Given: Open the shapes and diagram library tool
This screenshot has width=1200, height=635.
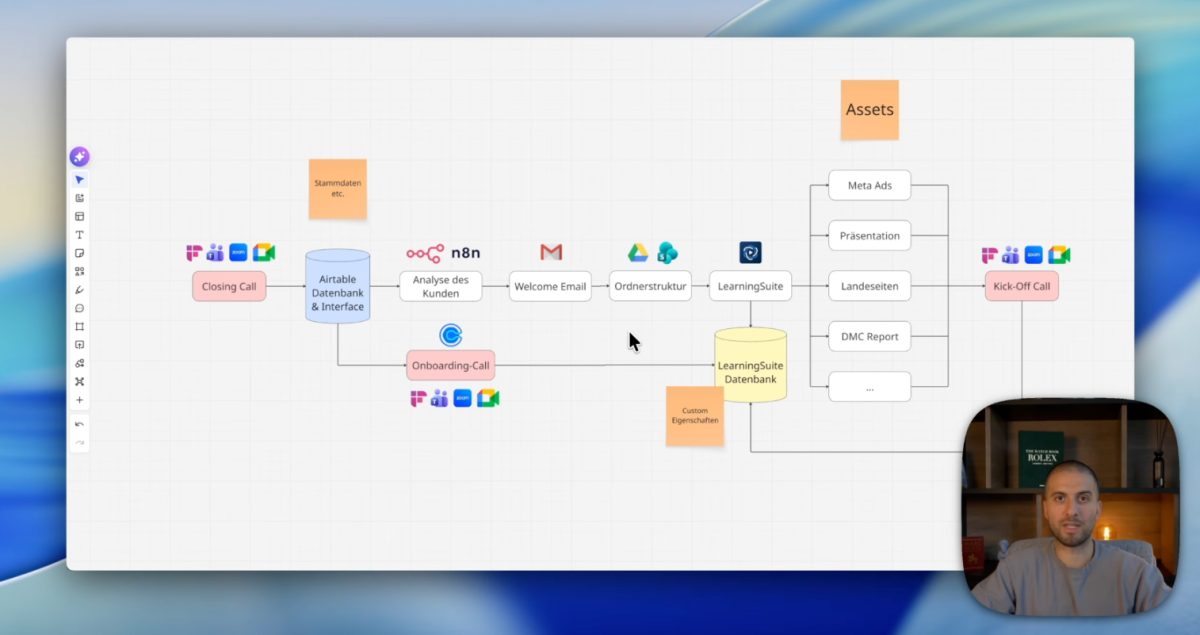Looking at the screenshot, I should pyautogui.click(x=79, y=363).
